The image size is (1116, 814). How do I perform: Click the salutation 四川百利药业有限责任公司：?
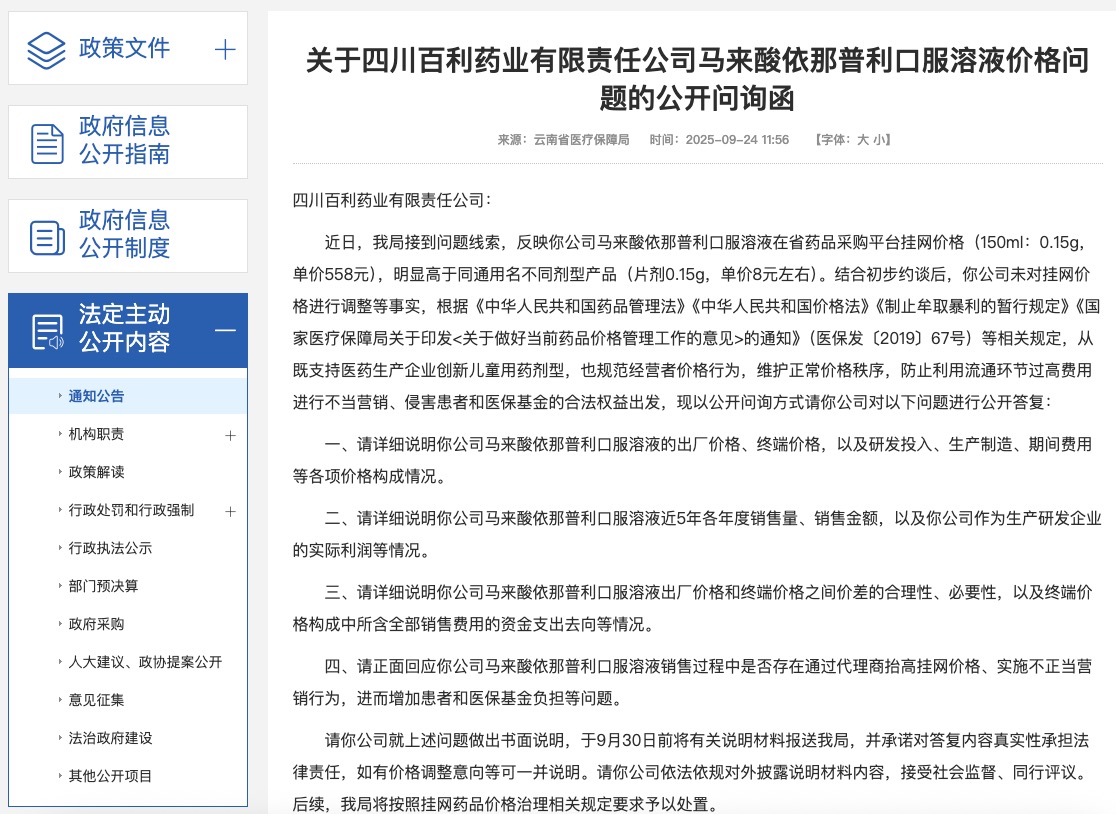click(x=392, y=201)
